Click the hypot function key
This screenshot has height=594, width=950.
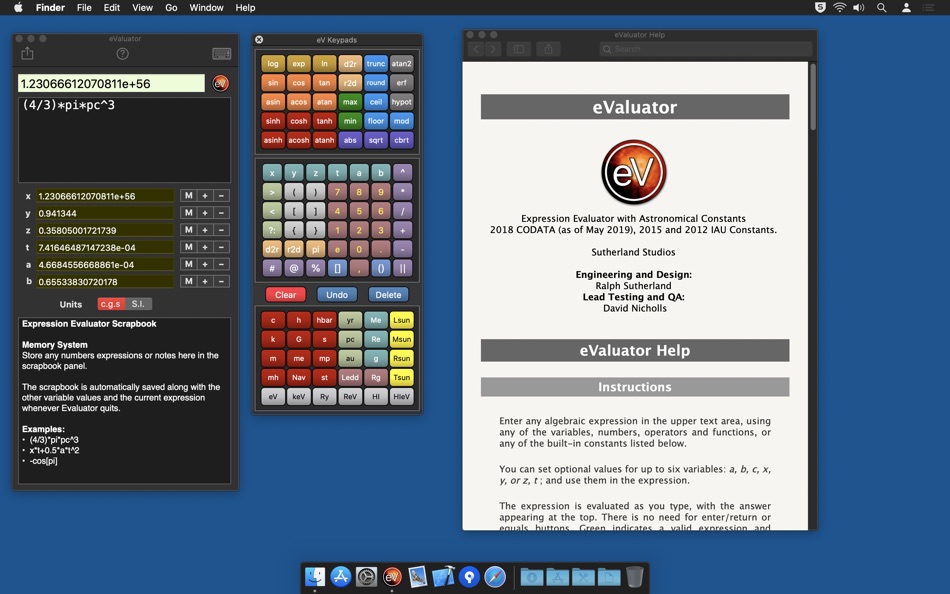401,102
